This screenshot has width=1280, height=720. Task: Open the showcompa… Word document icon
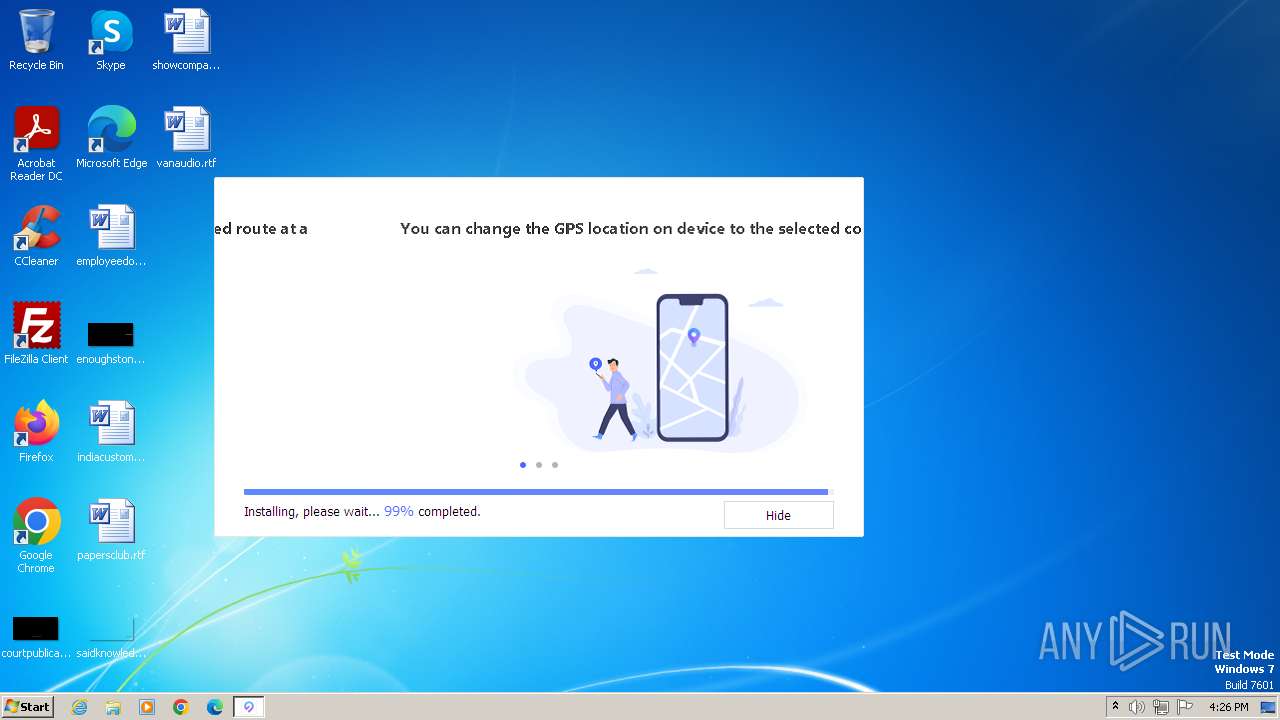click(x=186, y=40)
